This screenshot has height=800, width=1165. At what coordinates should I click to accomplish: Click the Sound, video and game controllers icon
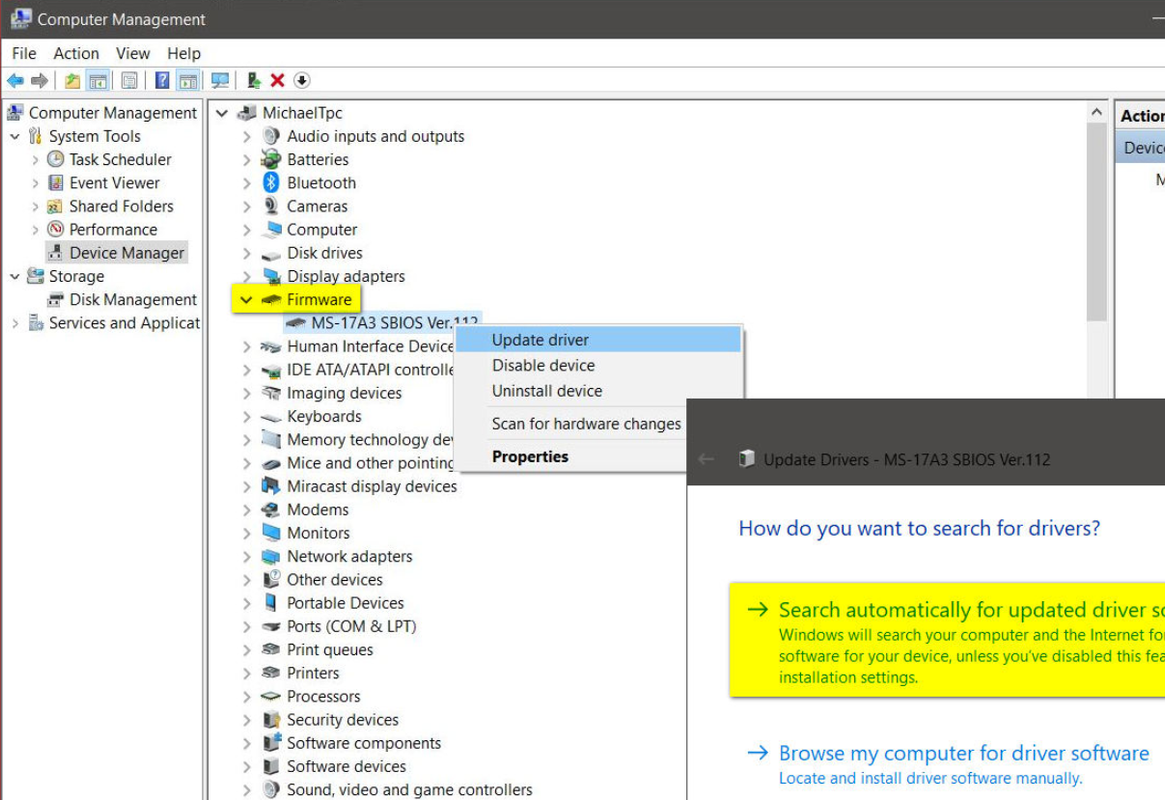point(271,790)
